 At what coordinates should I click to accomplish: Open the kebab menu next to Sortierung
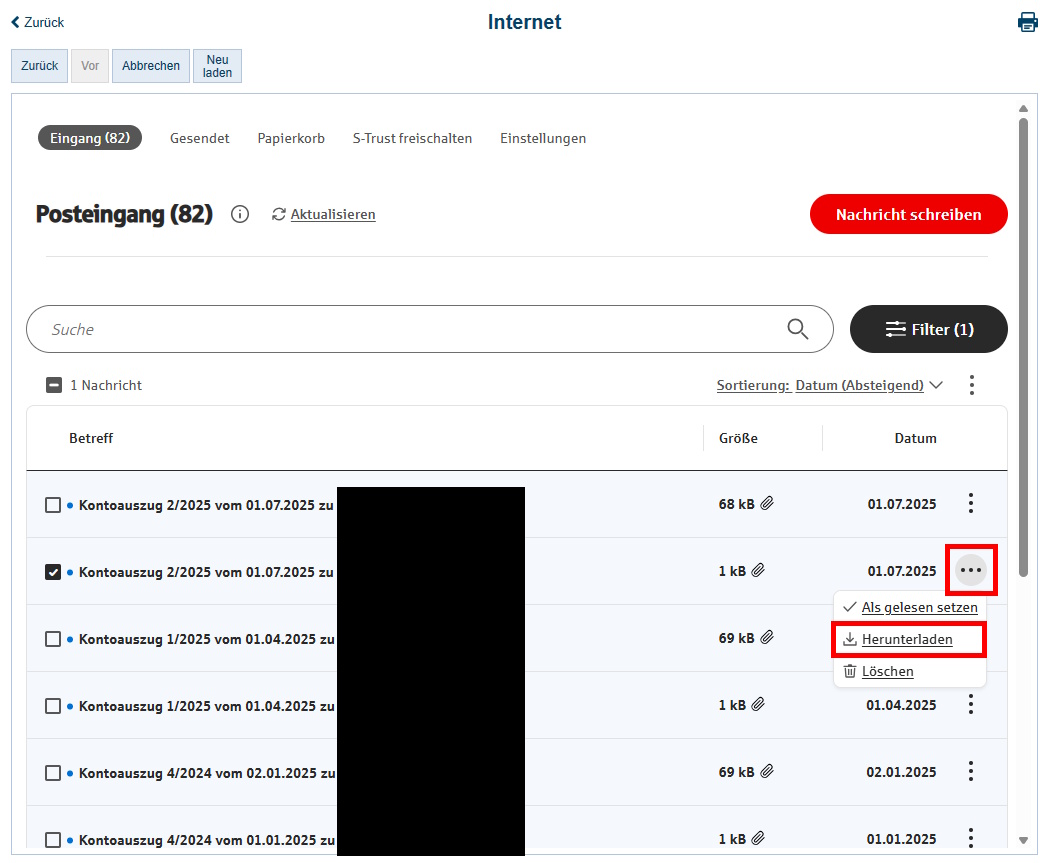click(x=971, y=384)
